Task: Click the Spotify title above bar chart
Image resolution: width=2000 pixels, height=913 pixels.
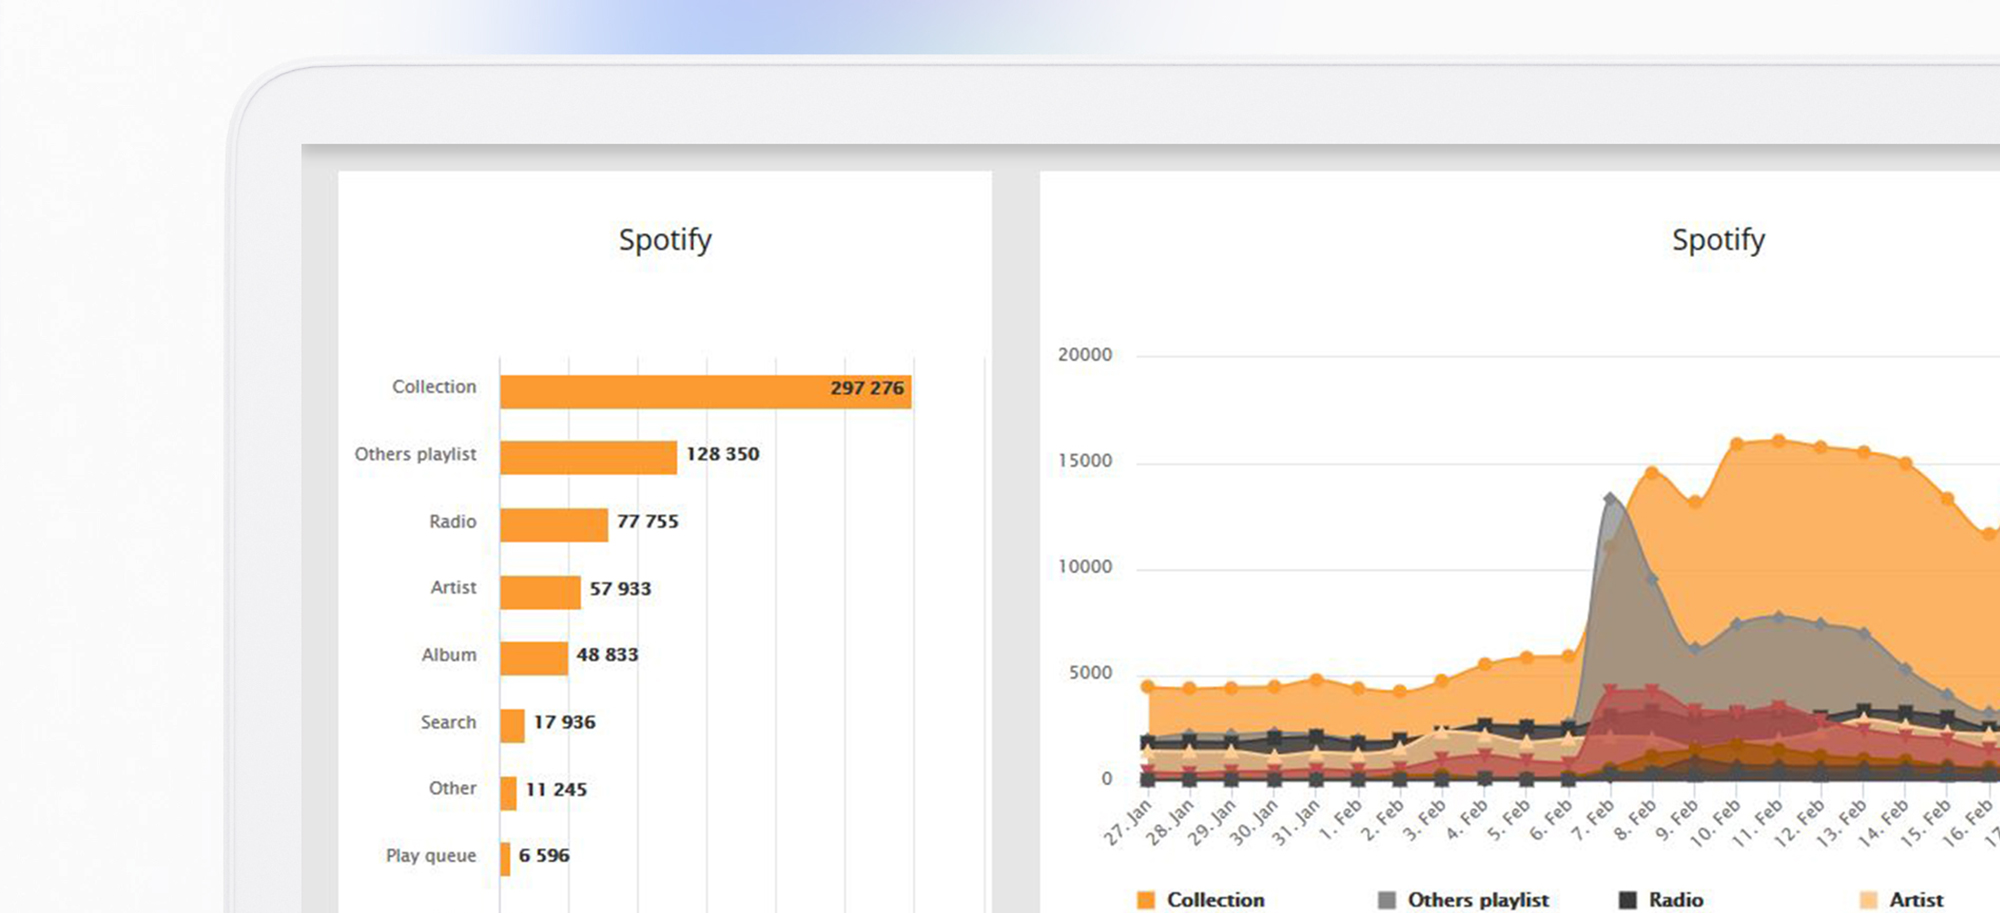Action: click(665, 240)
